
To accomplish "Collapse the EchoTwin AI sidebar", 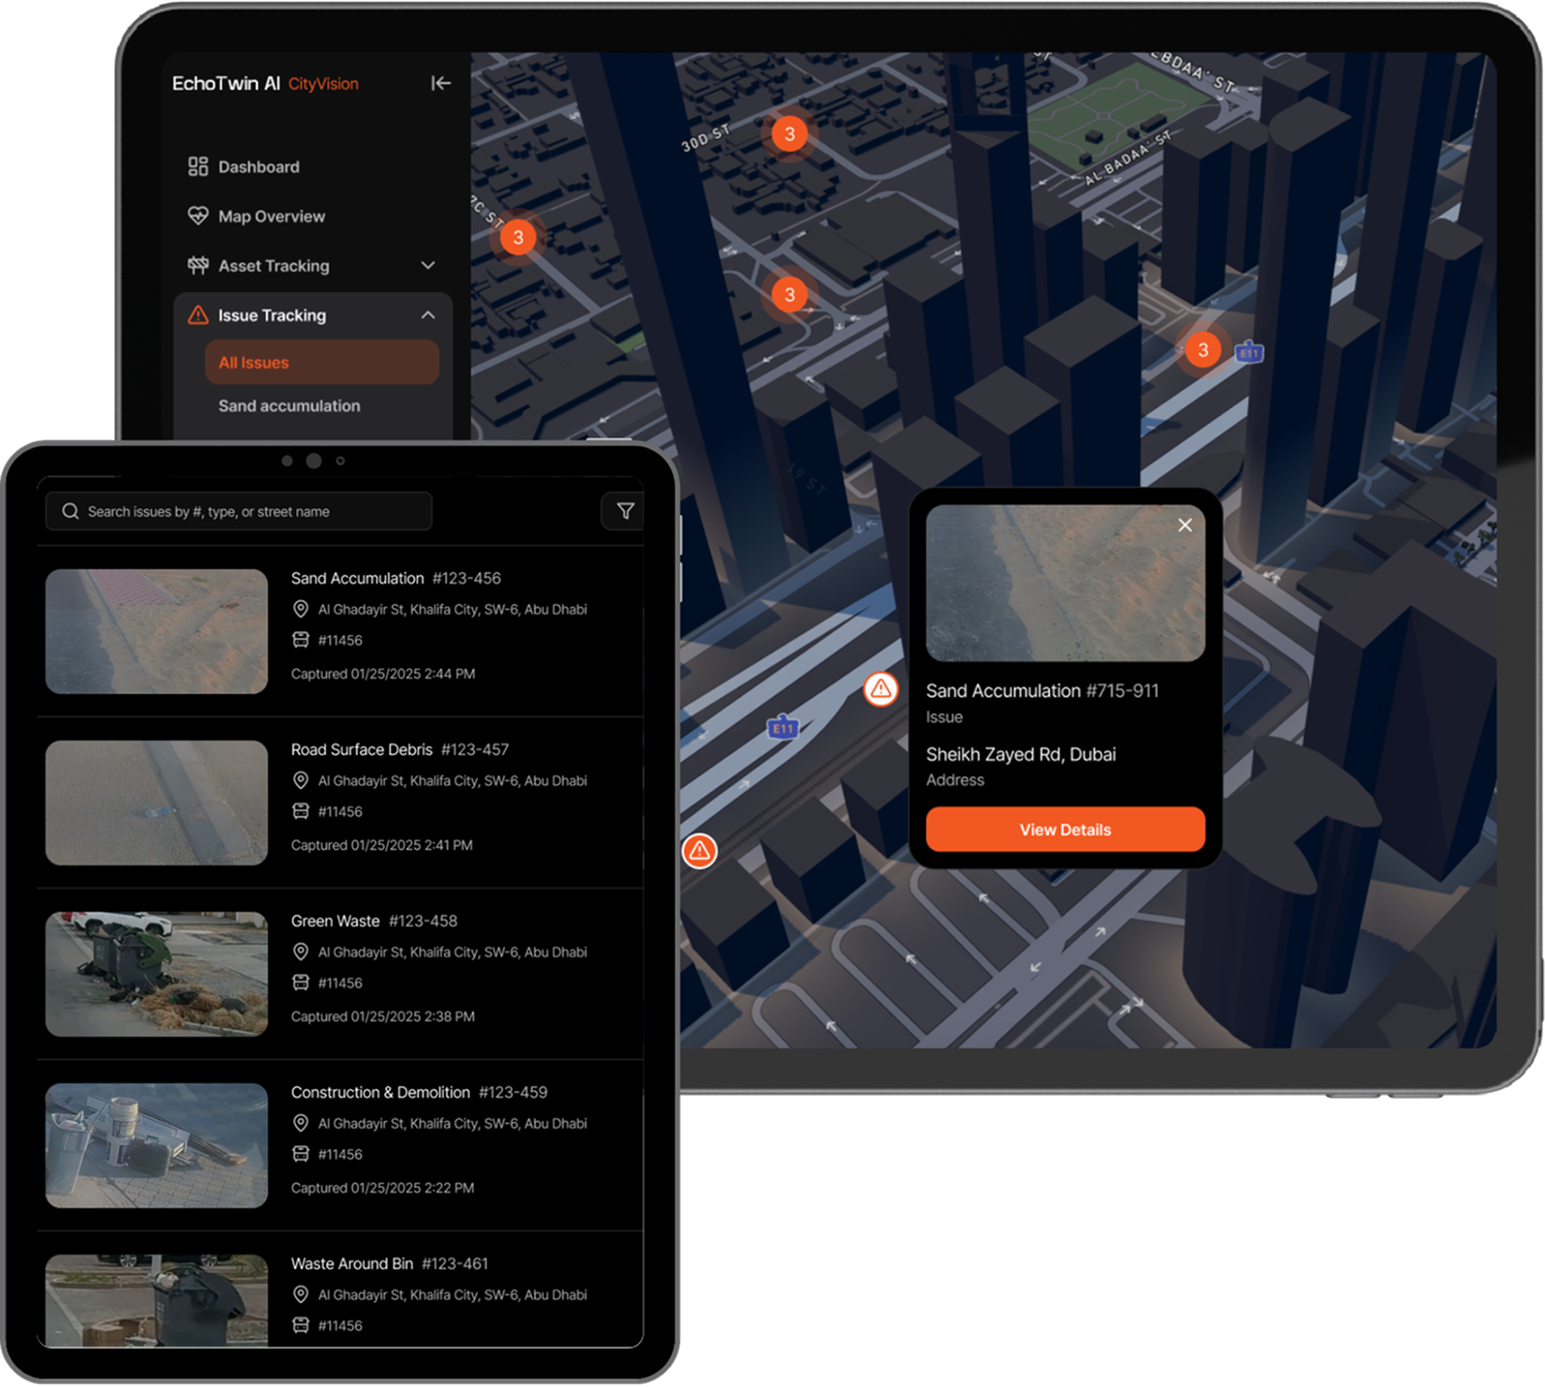I will click(x=440, y=83).
